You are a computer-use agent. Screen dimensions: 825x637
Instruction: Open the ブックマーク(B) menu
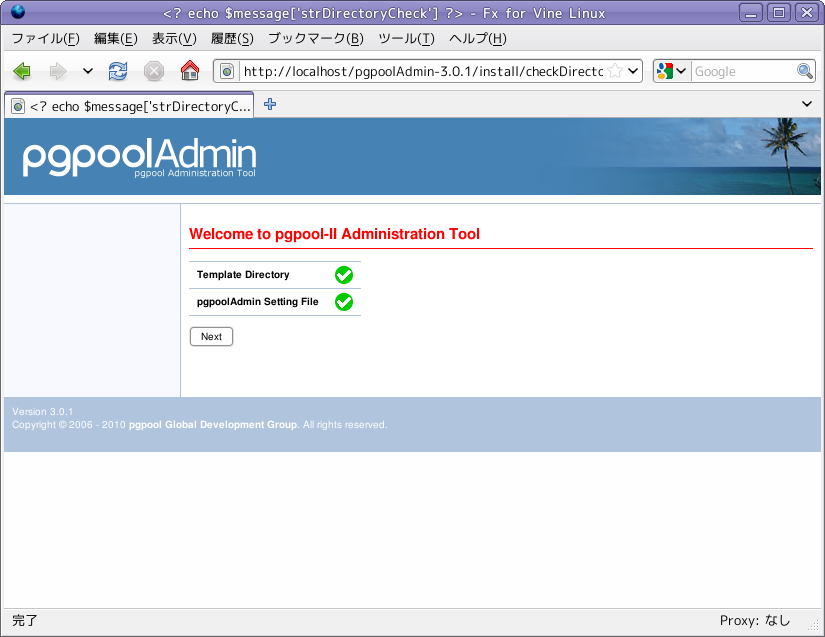tap(315, 39)
